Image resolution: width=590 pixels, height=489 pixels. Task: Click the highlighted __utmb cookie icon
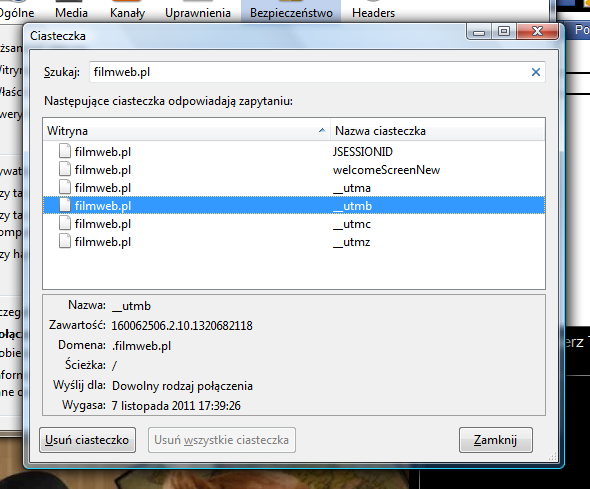pos(65,205)
